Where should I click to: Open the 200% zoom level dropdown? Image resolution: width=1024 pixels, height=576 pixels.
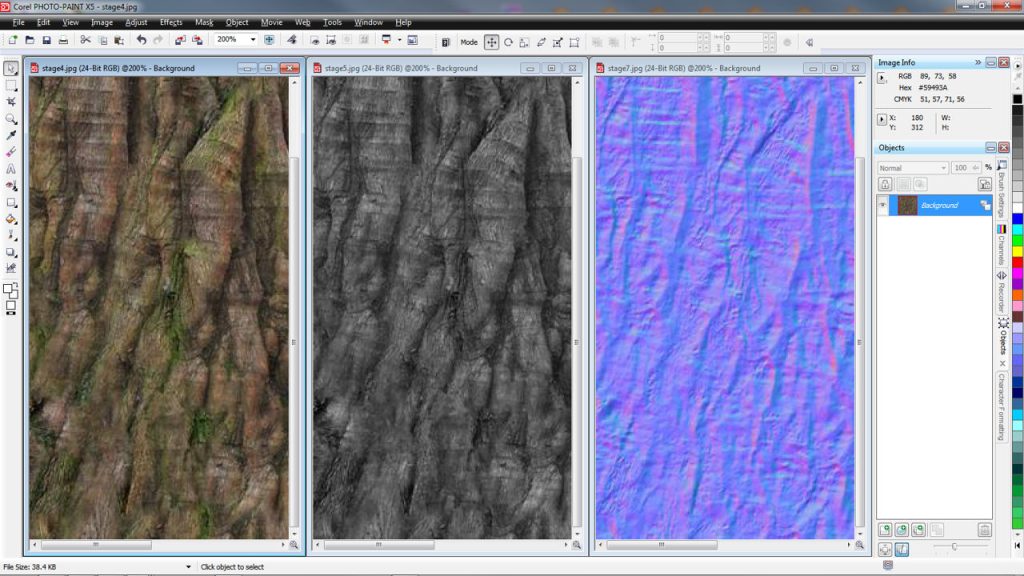pyautogui.click(x=253, y=41)
